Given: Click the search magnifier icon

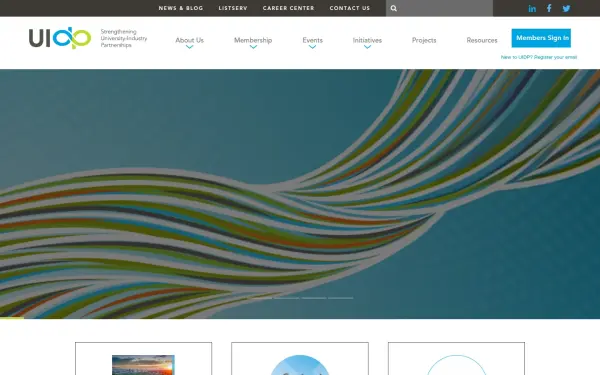Looking at the screenshot, I should click(x=394, y=8).
